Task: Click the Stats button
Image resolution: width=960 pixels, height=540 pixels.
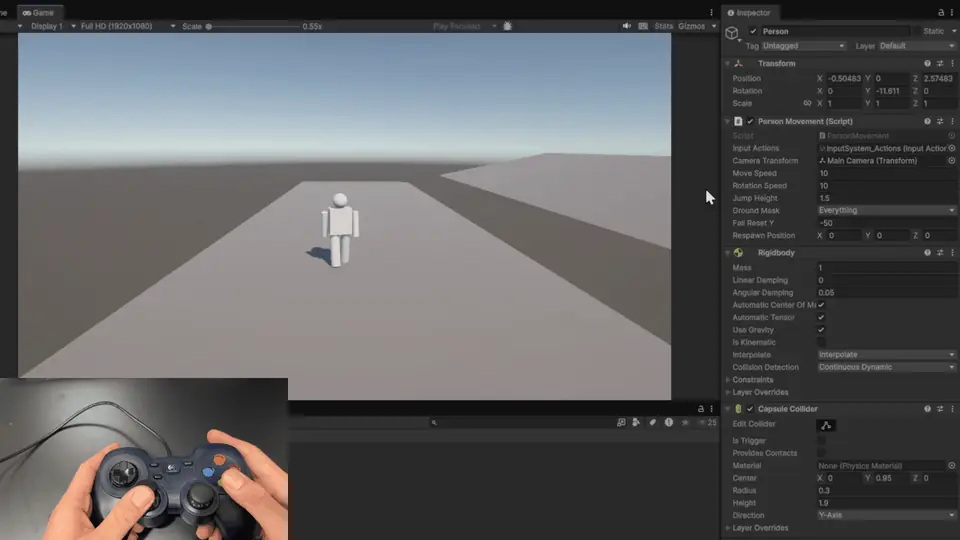Action: pyautogui.click(x=663, y=26)
